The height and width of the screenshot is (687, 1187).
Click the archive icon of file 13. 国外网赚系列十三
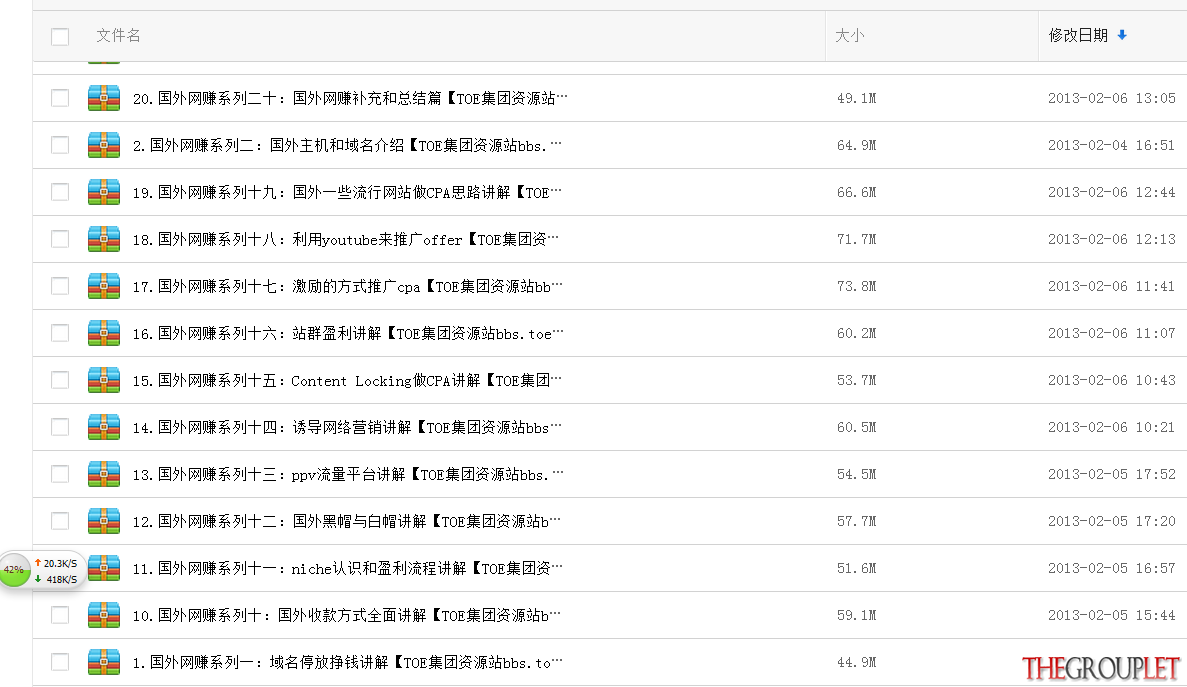click(x=104, y=474)
